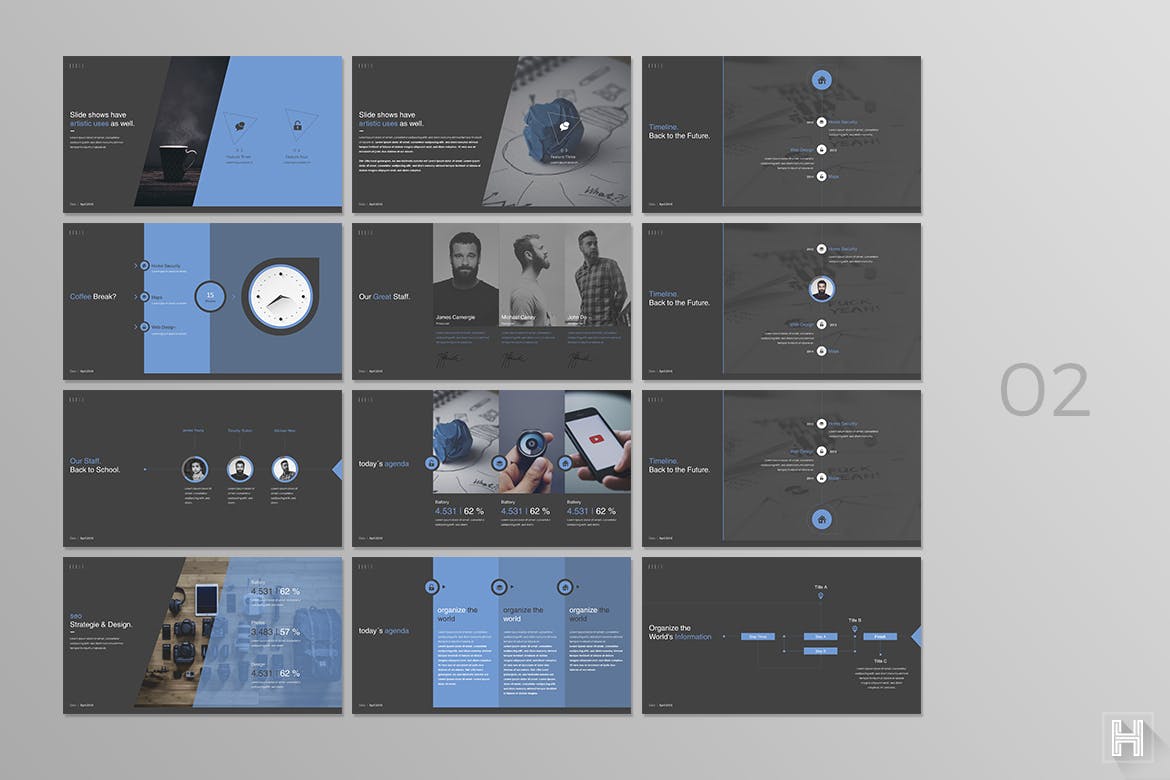This screenshot has width=1170, height=780.
Task: Click the 15 minutes circle on Coffee Break slide
Action: tap(210, 296)
